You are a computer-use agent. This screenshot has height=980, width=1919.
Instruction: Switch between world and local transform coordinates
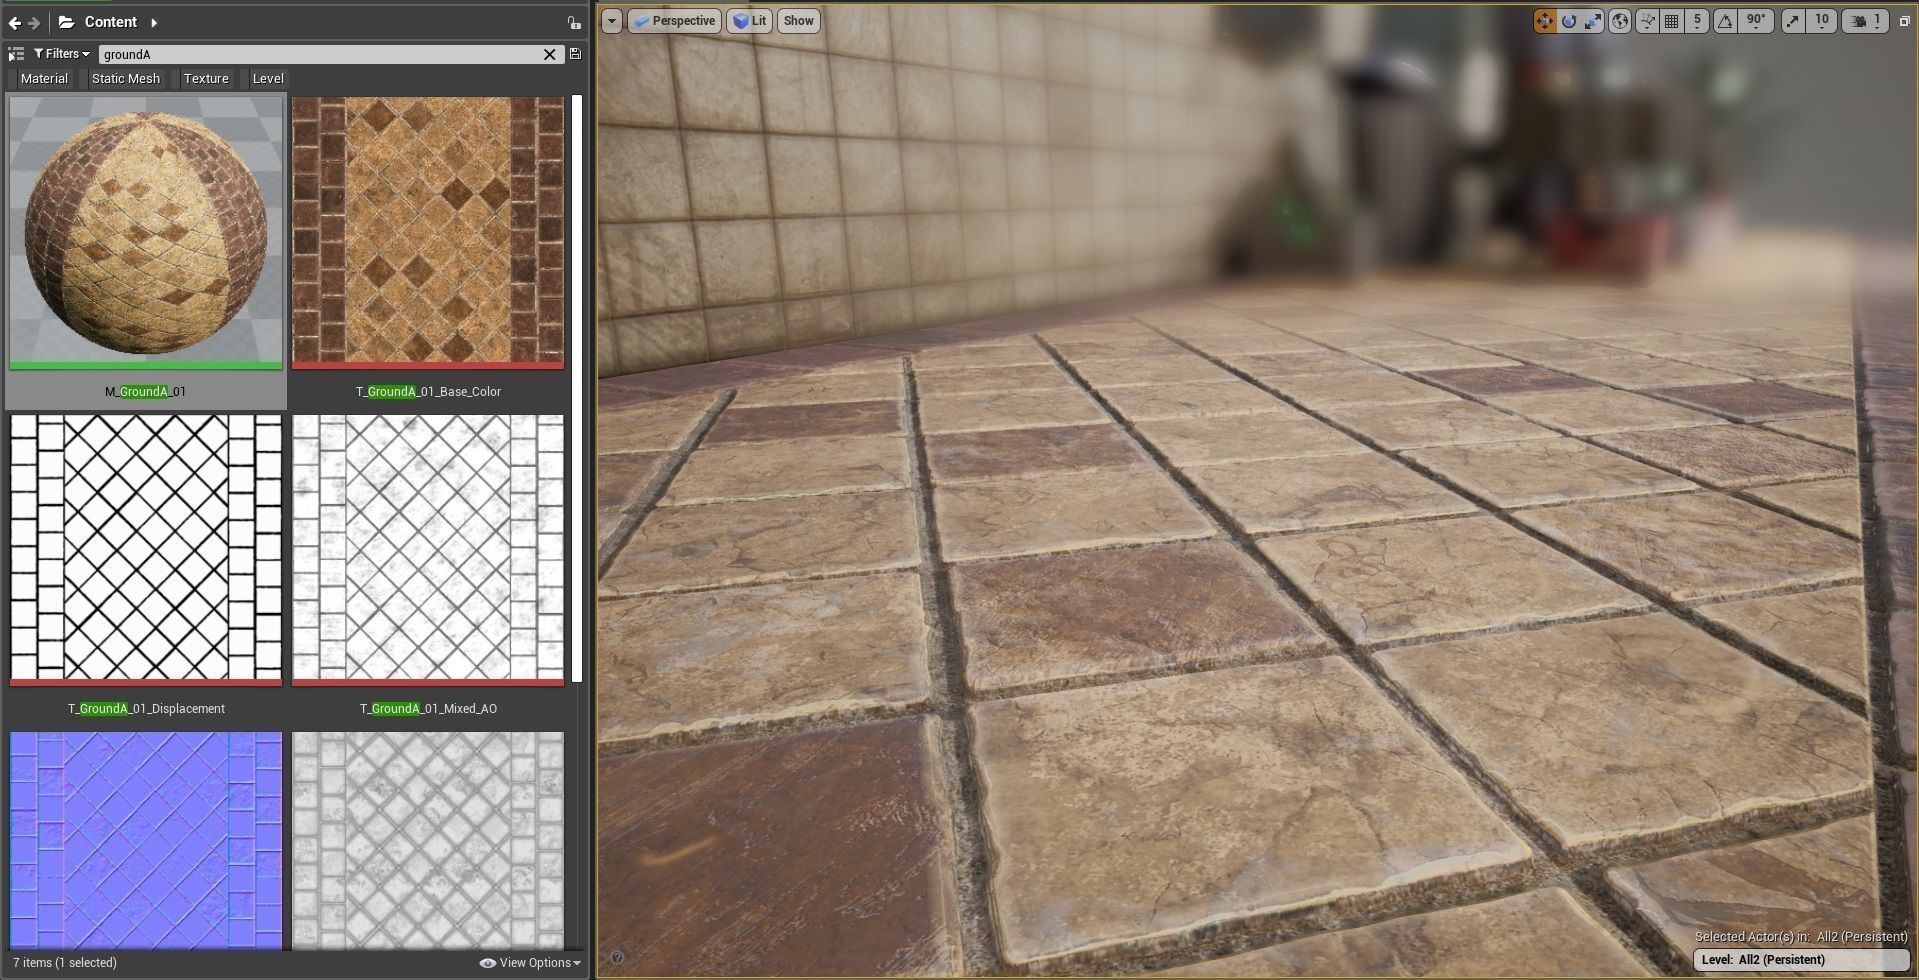(x=1621, y=20)
